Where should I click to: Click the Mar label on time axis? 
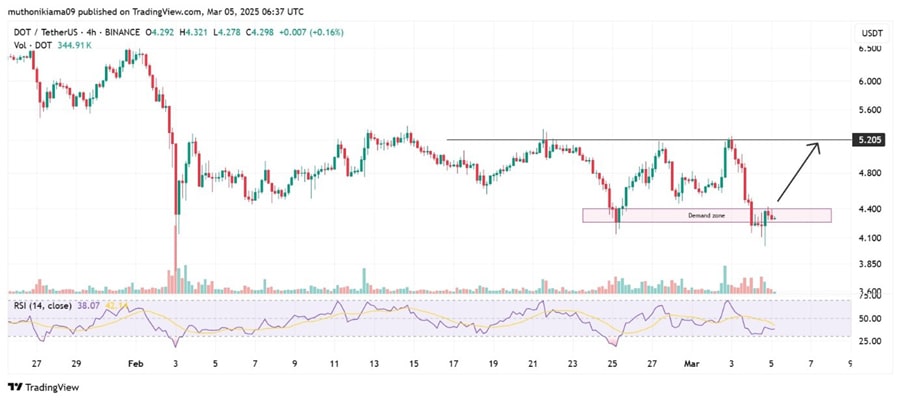690,363
